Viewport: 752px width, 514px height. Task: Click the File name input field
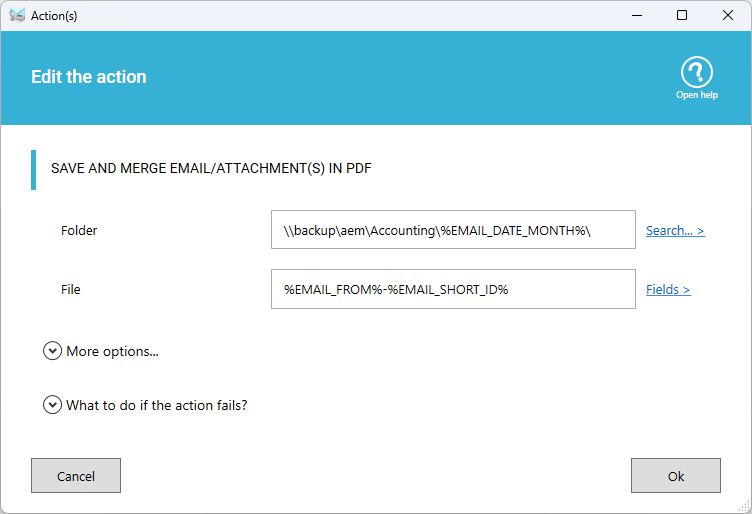pos(453,289)
